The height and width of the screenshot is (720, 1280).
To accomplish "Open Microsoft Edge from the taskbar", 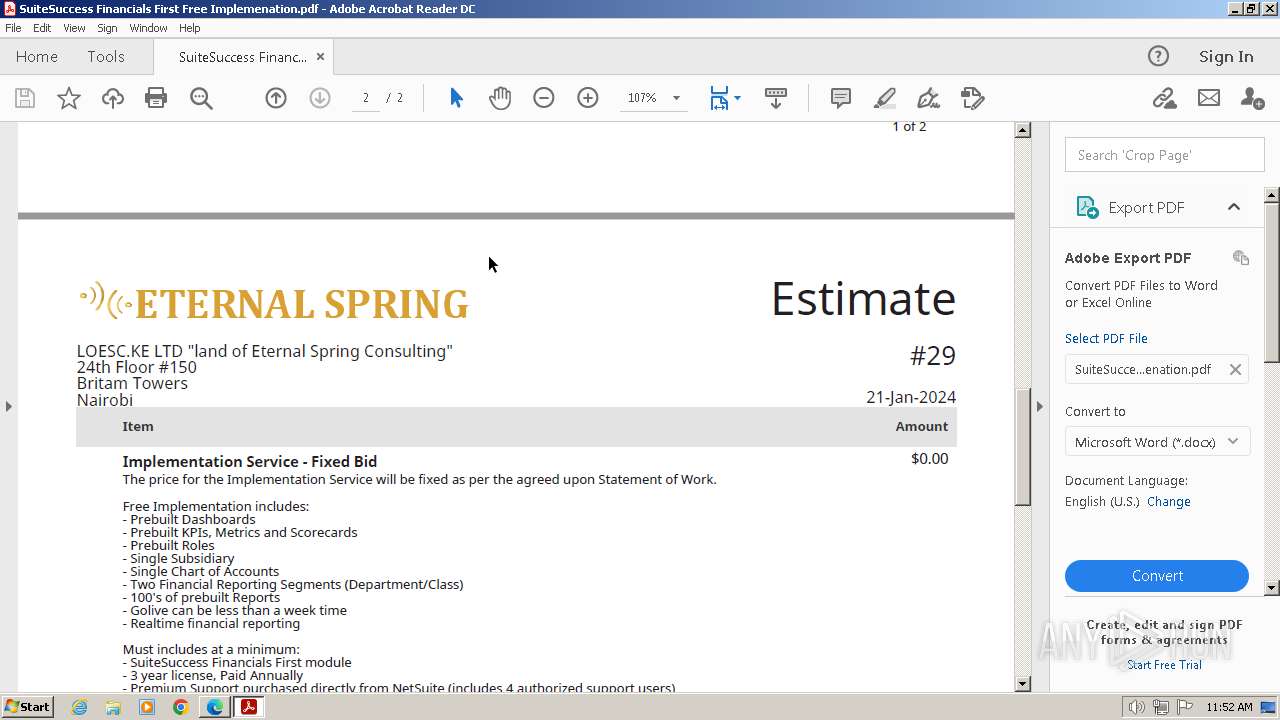I will pos(215,707).
